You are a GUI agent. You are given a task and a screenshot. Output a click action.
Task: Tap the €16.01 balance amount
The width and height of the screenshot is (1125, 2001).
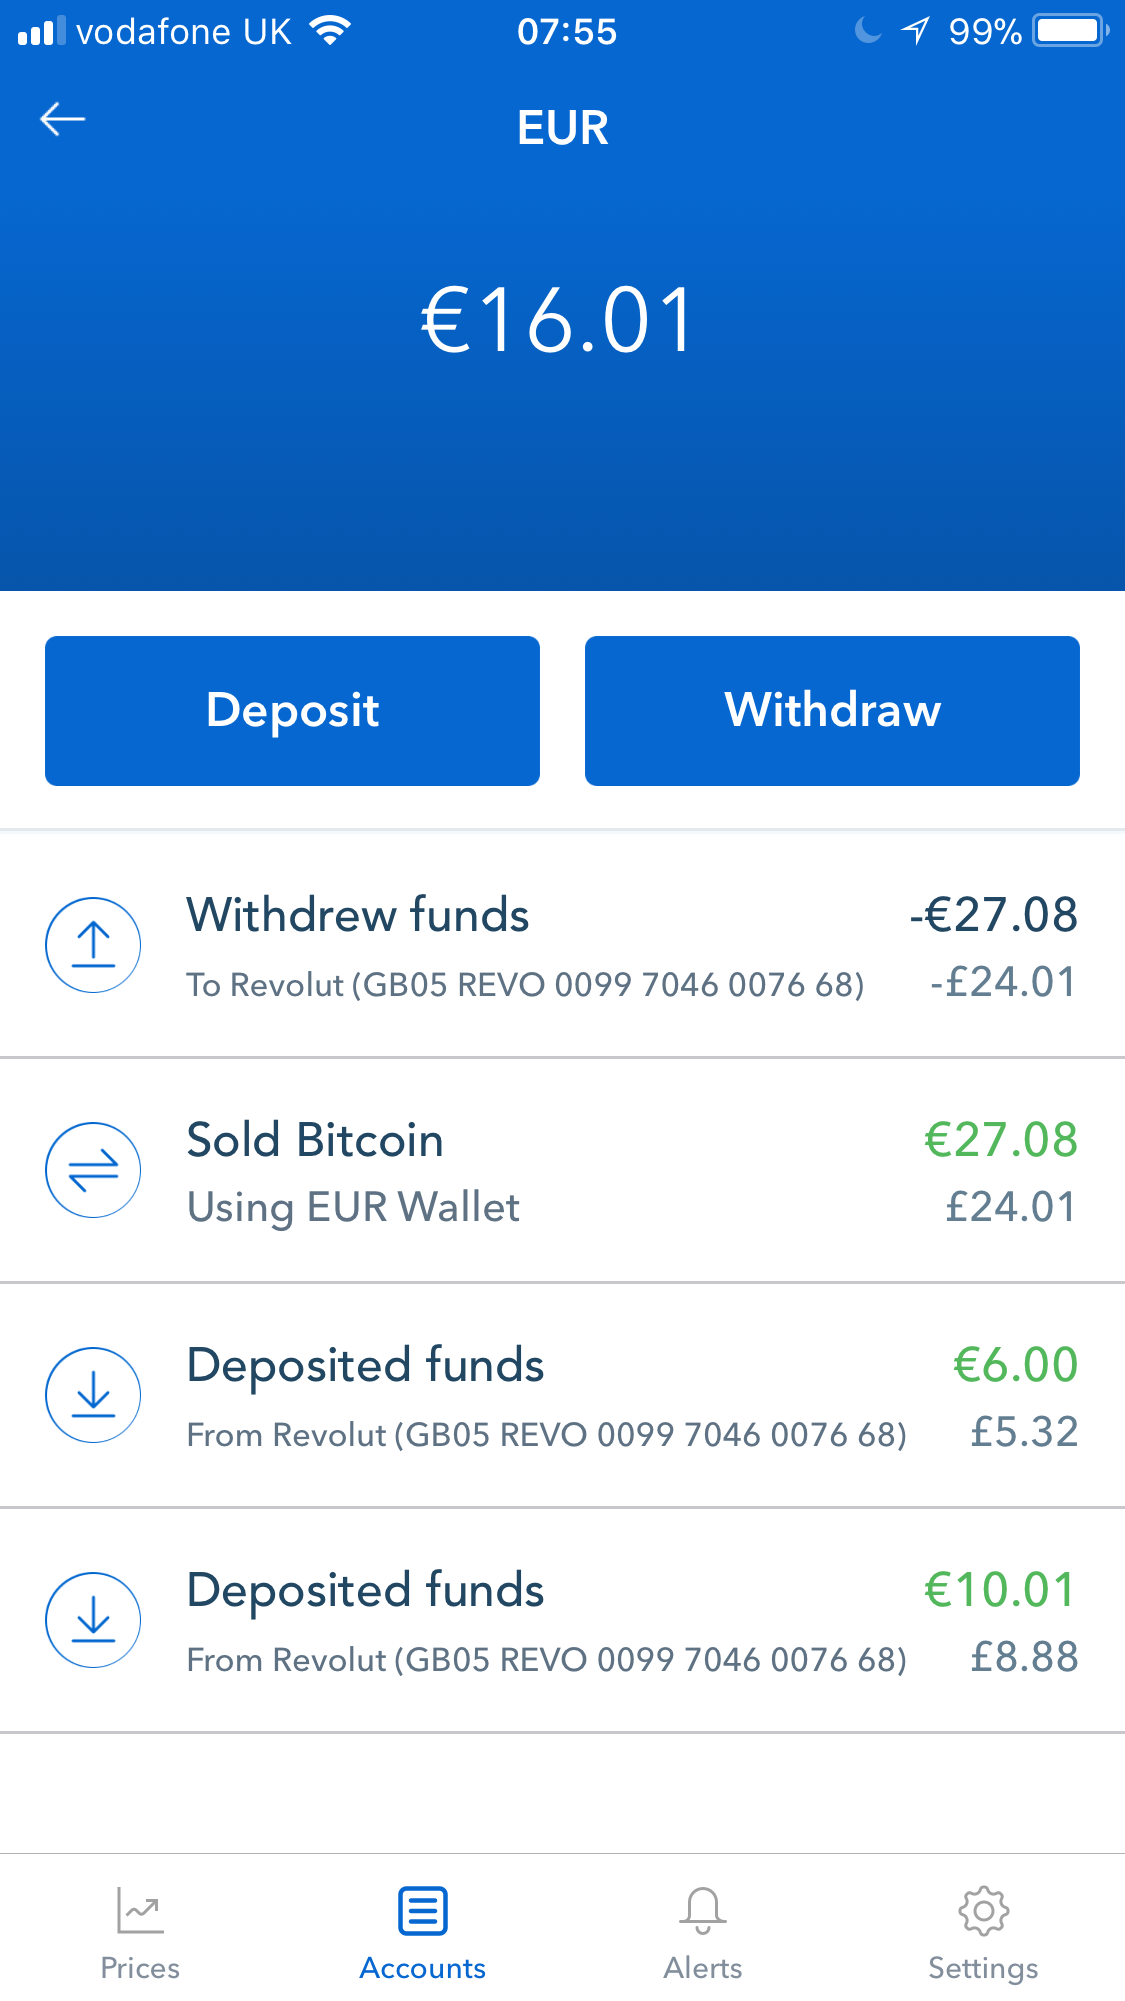558,321
